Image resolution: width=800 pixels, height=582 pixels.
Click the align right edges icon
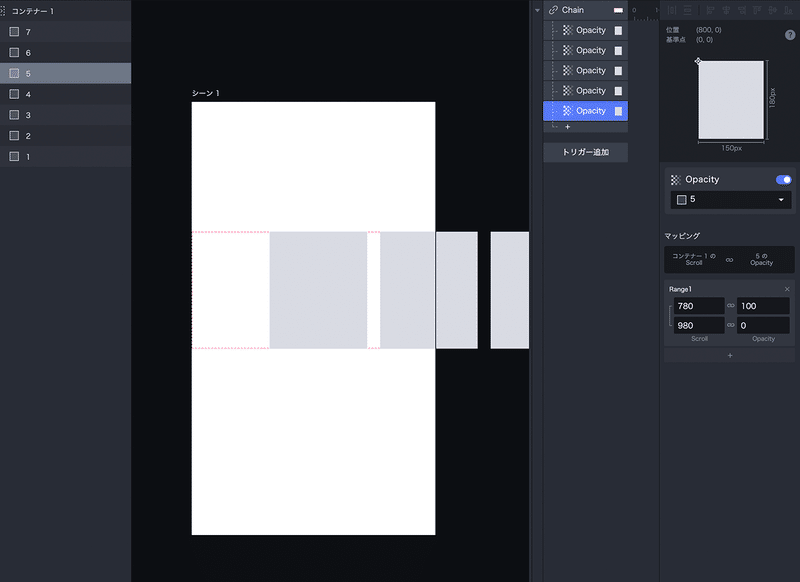click(x=742, y=10)
